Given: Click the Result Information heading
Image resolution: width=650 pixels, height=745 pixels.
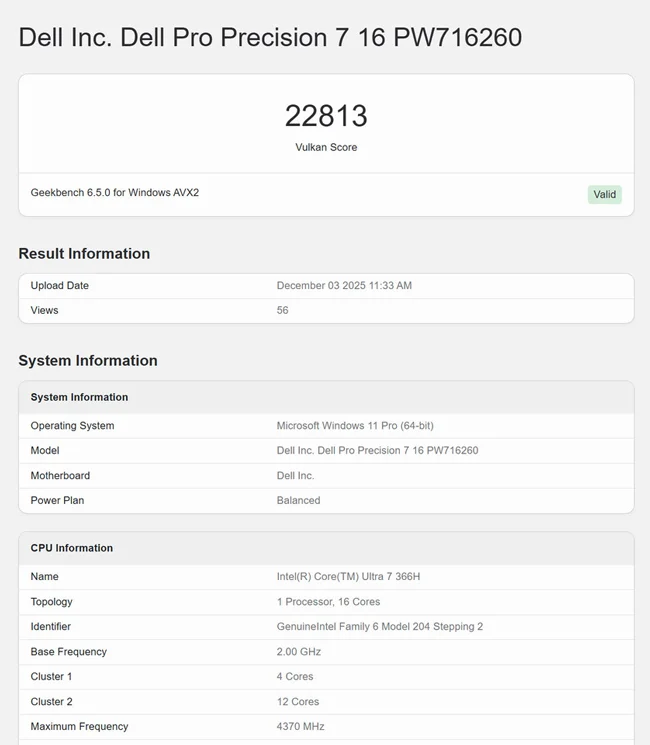Looking at the screenshot, I should [84, 253].
